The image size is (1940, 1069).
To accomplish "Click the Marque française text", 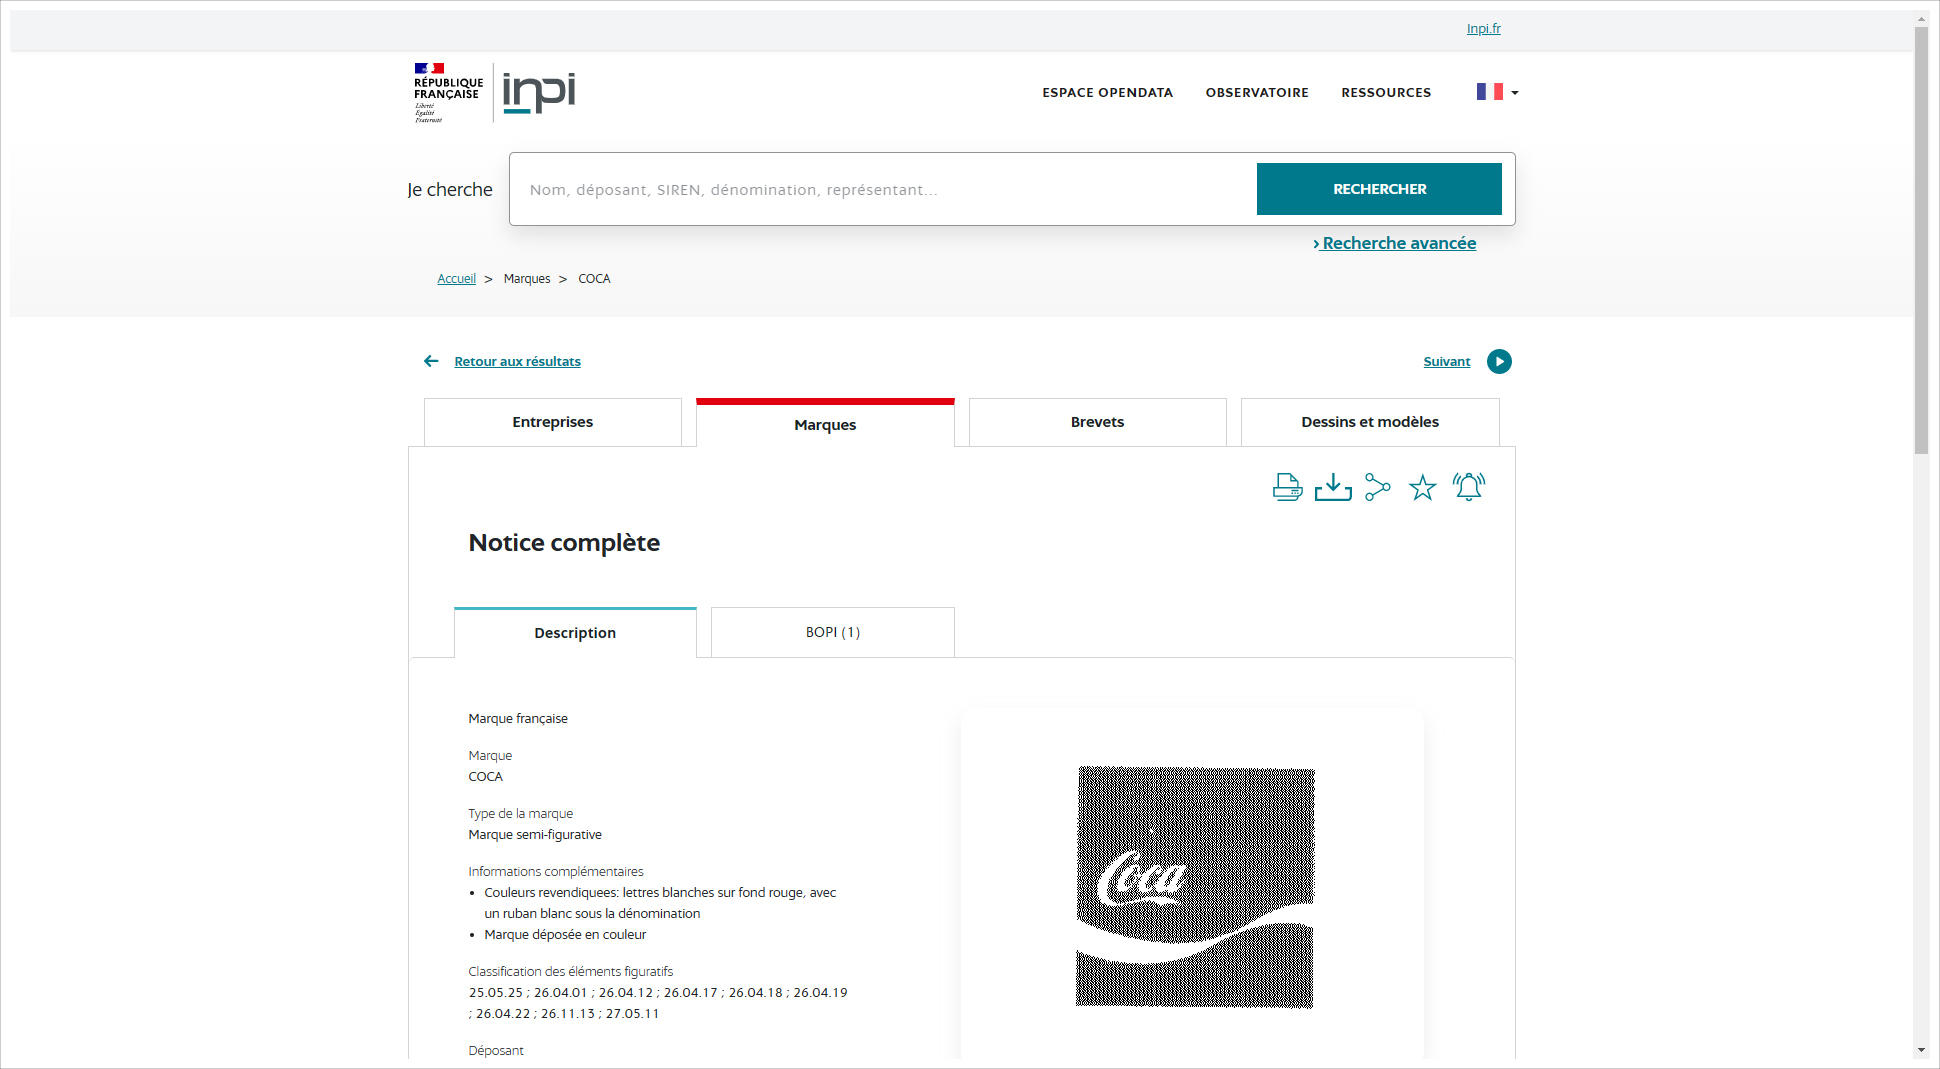I will tap(518, 718).
